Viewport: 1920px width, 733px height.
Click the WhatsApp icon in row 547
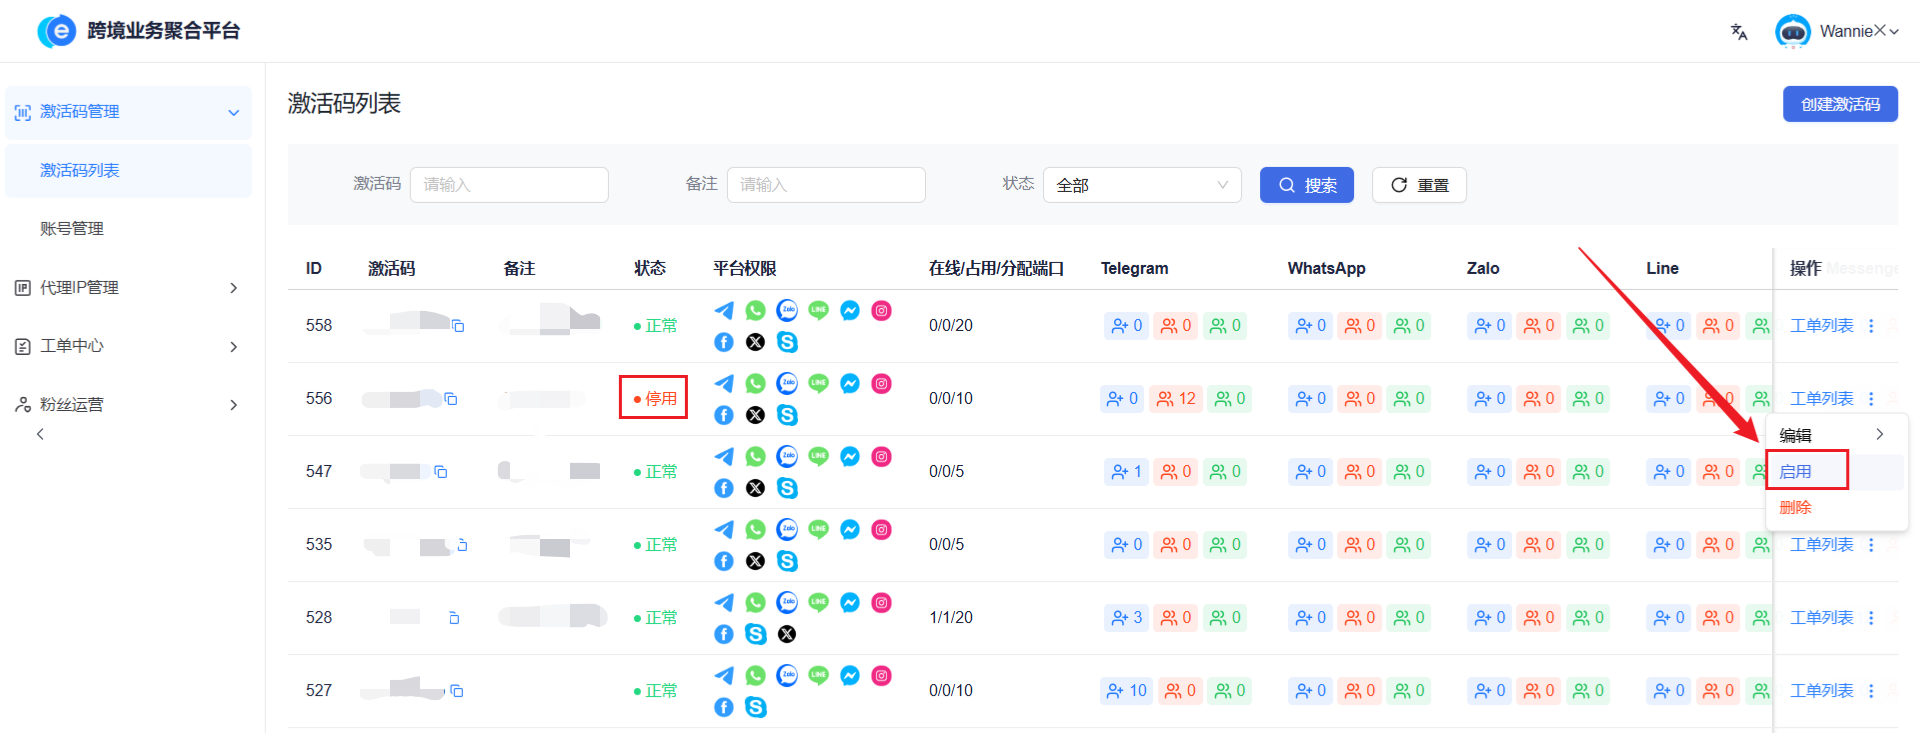[x=755, y=457]
